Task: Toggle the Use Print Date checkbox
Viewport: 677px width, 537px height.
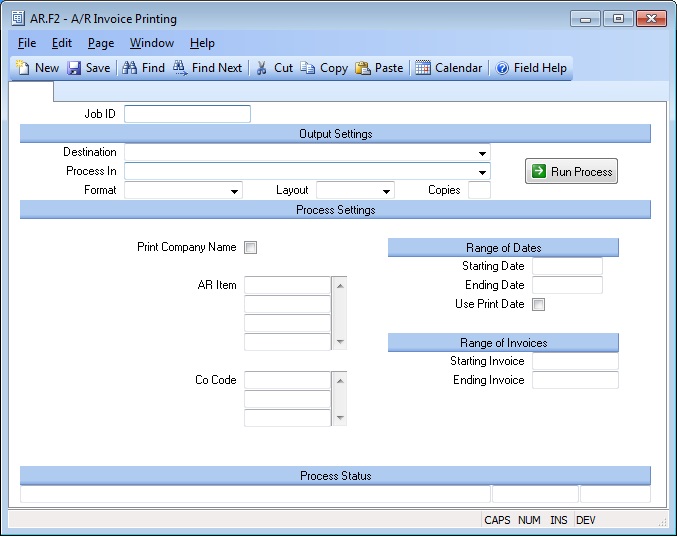Action: (539, 305)
